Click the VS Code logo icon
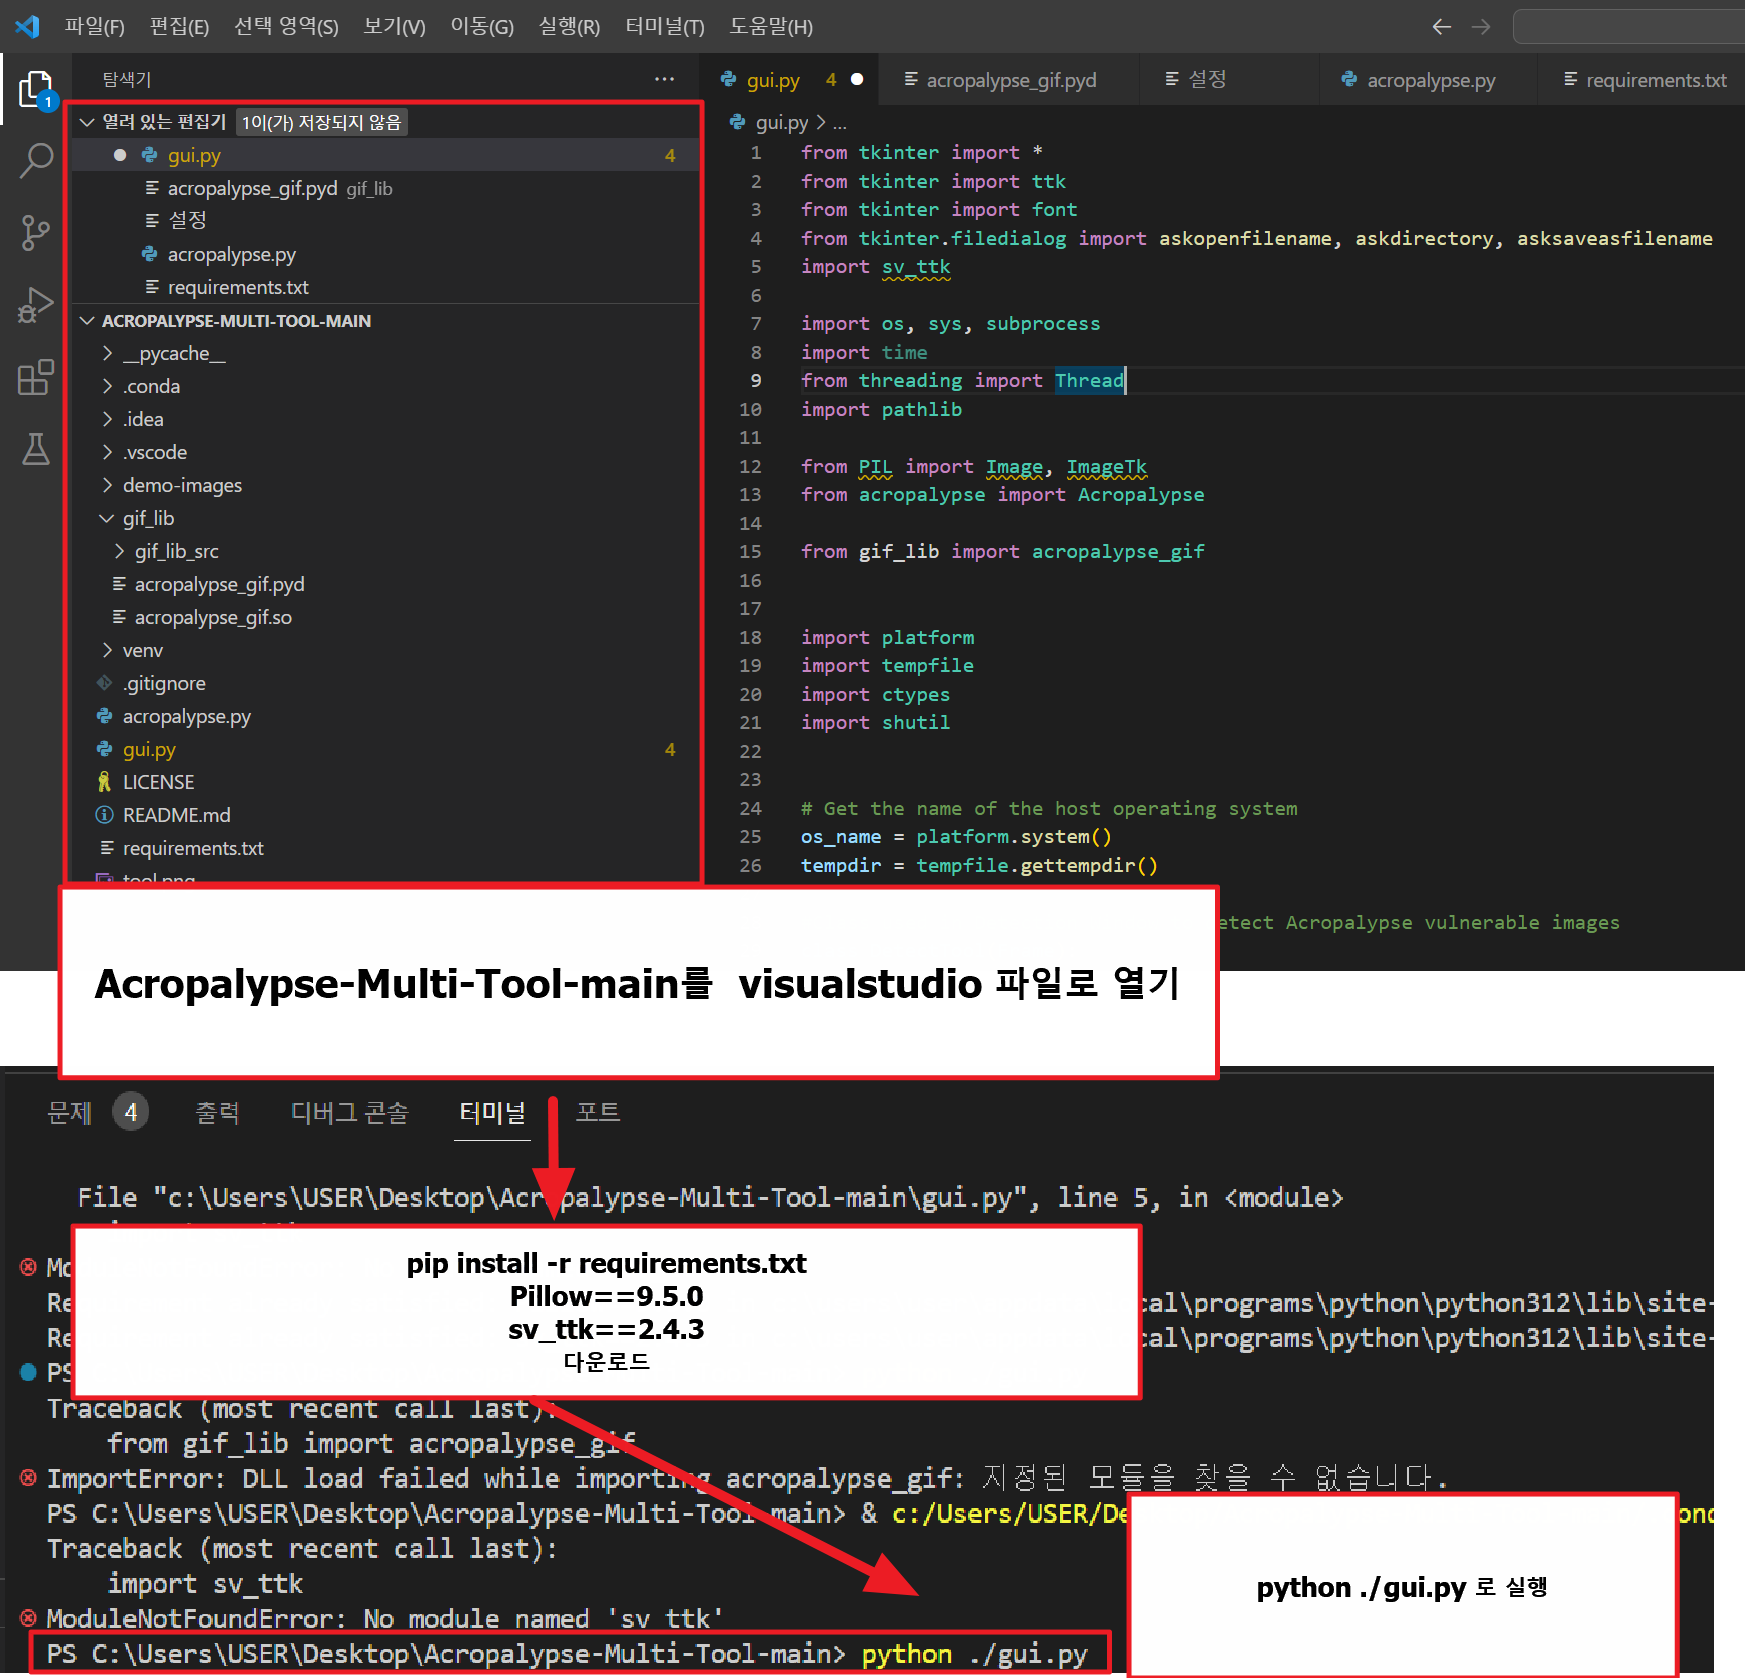 coord(28,26)
